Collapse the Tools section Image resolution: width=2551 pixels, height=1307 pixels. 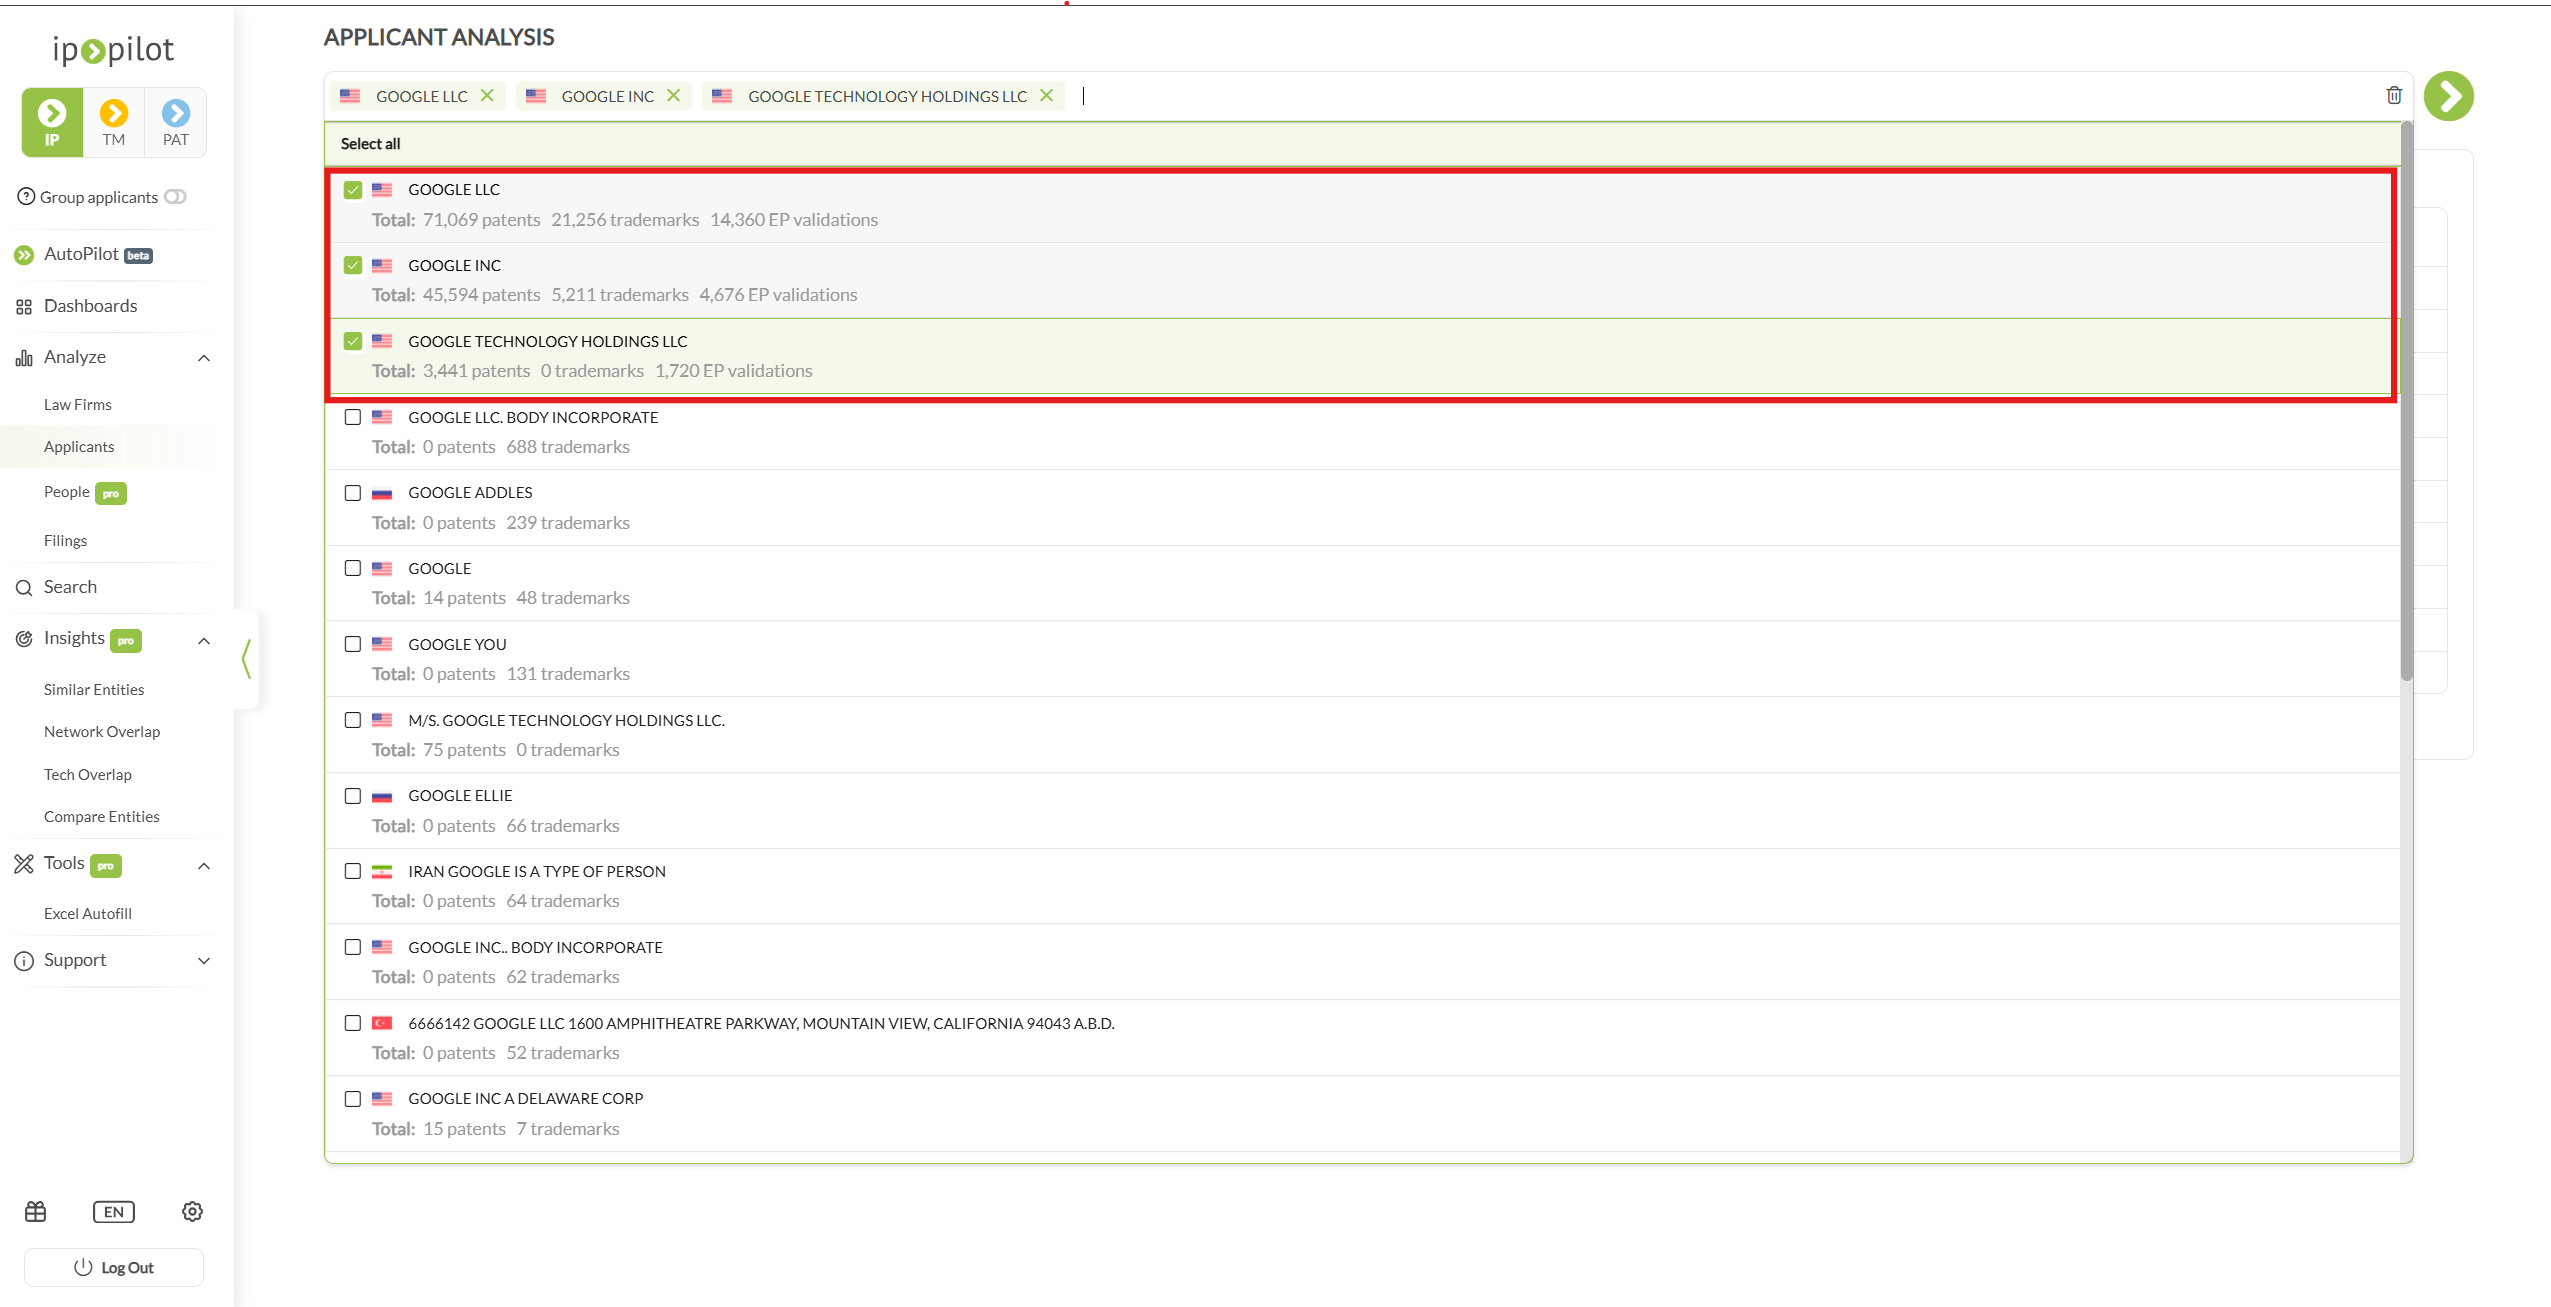click(x=204, y=866)
